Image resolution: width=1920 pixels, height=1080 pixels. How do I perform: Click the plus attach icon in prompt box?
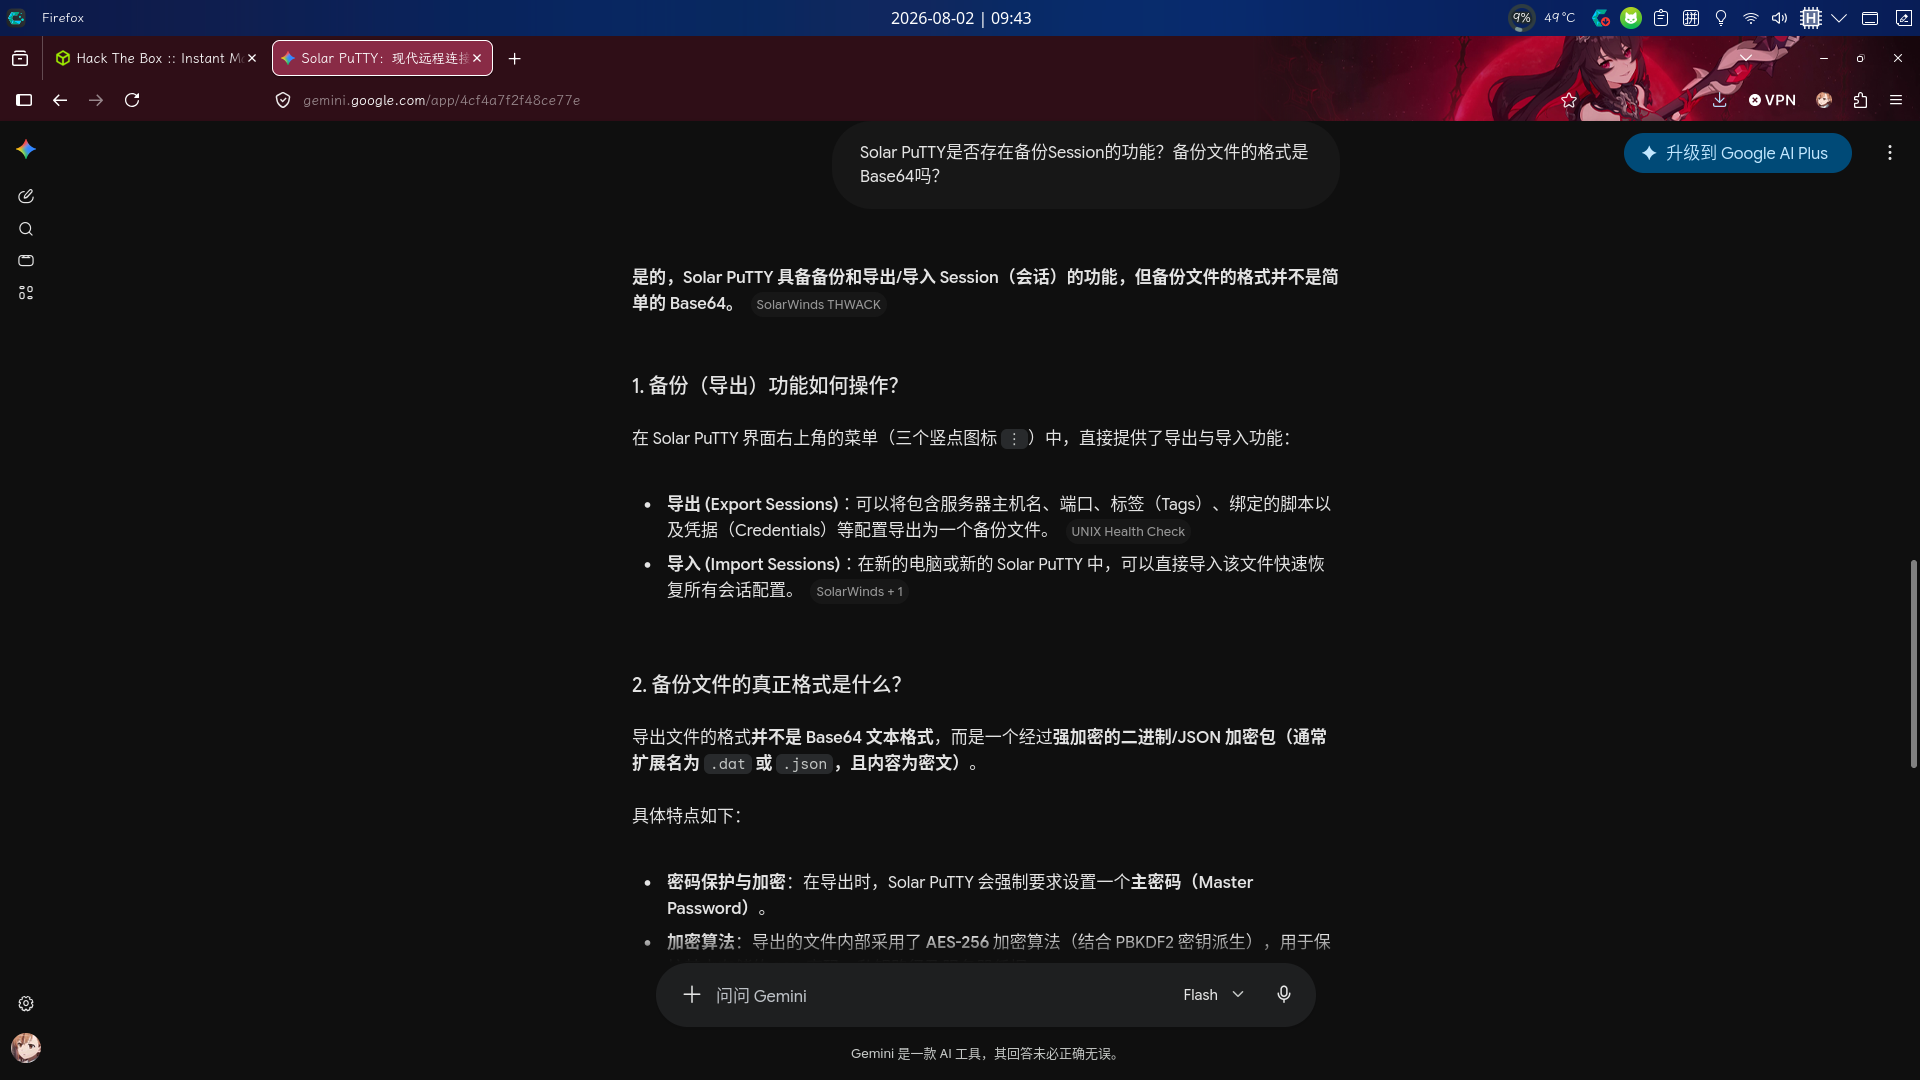point(691,994)
